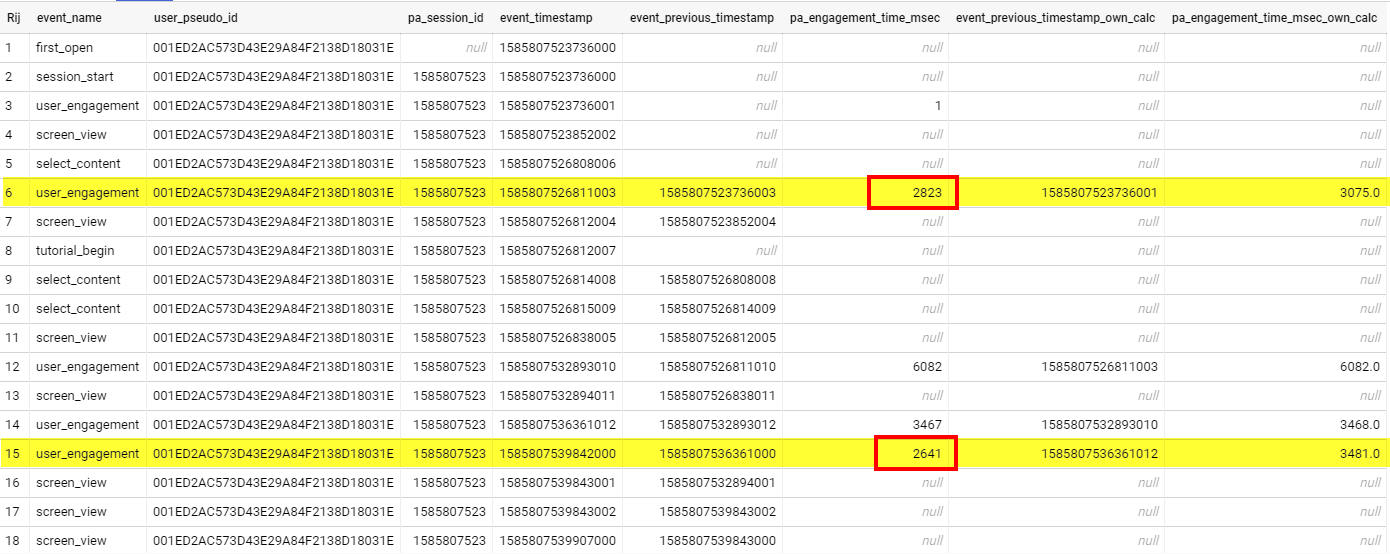Click user_engagement in row 14
The height and width of the screenshot is (554, 1390).
click(x=88, y=425)
